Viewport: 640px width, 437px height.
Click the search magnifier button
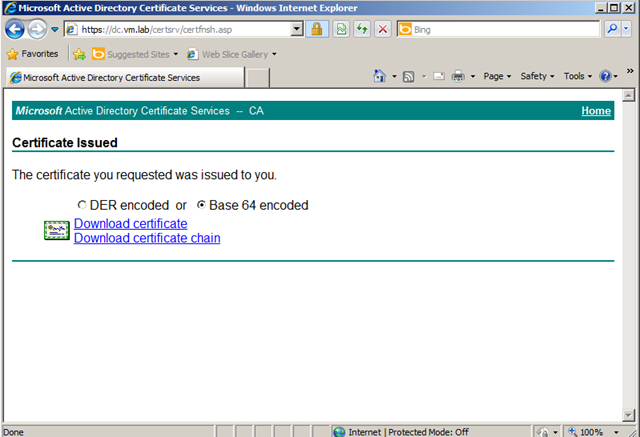click(612, 29)
